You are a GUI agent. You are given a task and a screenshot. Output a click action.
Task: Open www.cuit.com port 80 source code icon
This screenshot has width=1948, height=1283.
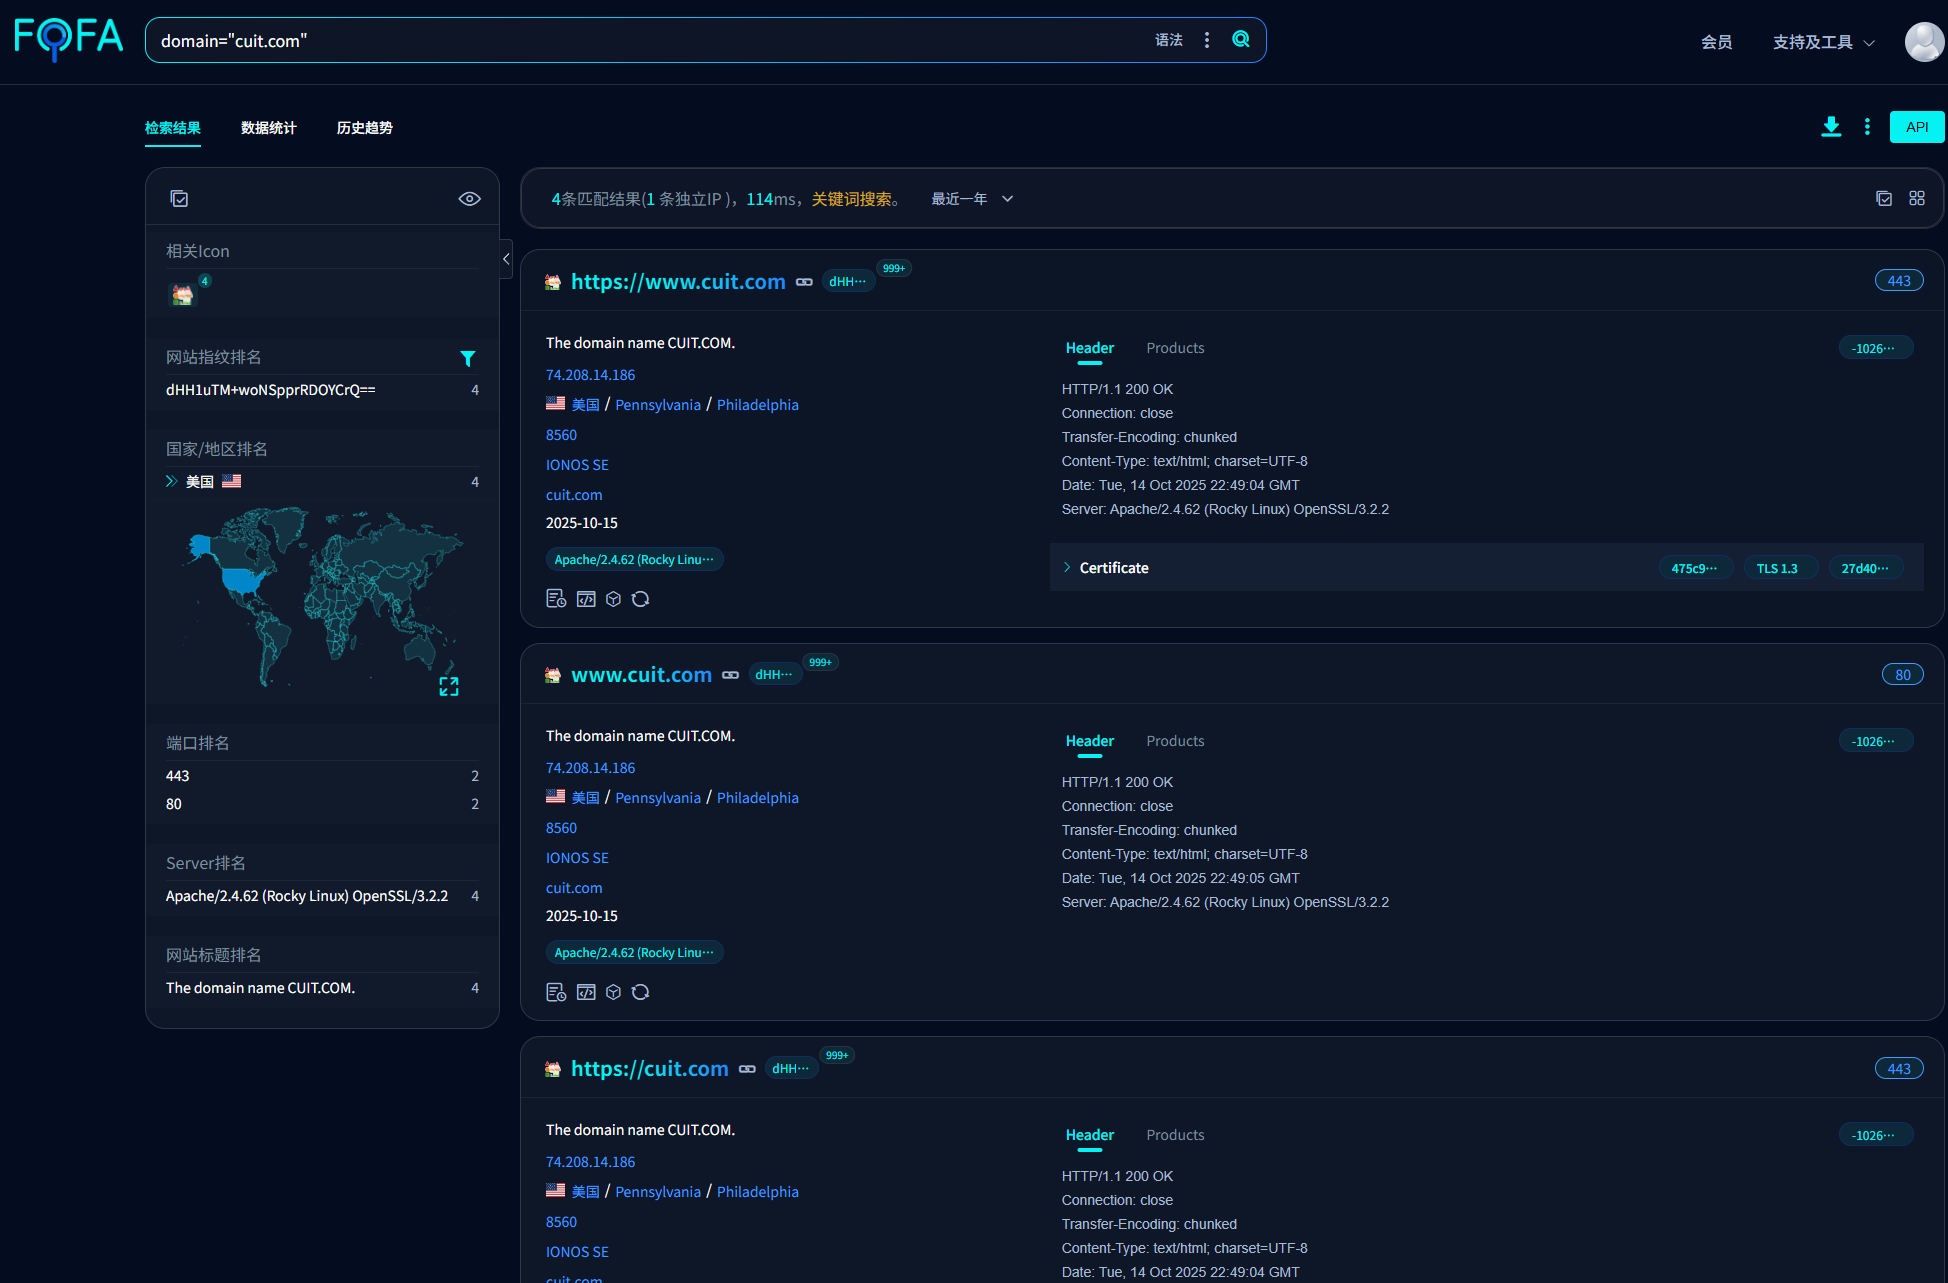click(x=586, y=992)
